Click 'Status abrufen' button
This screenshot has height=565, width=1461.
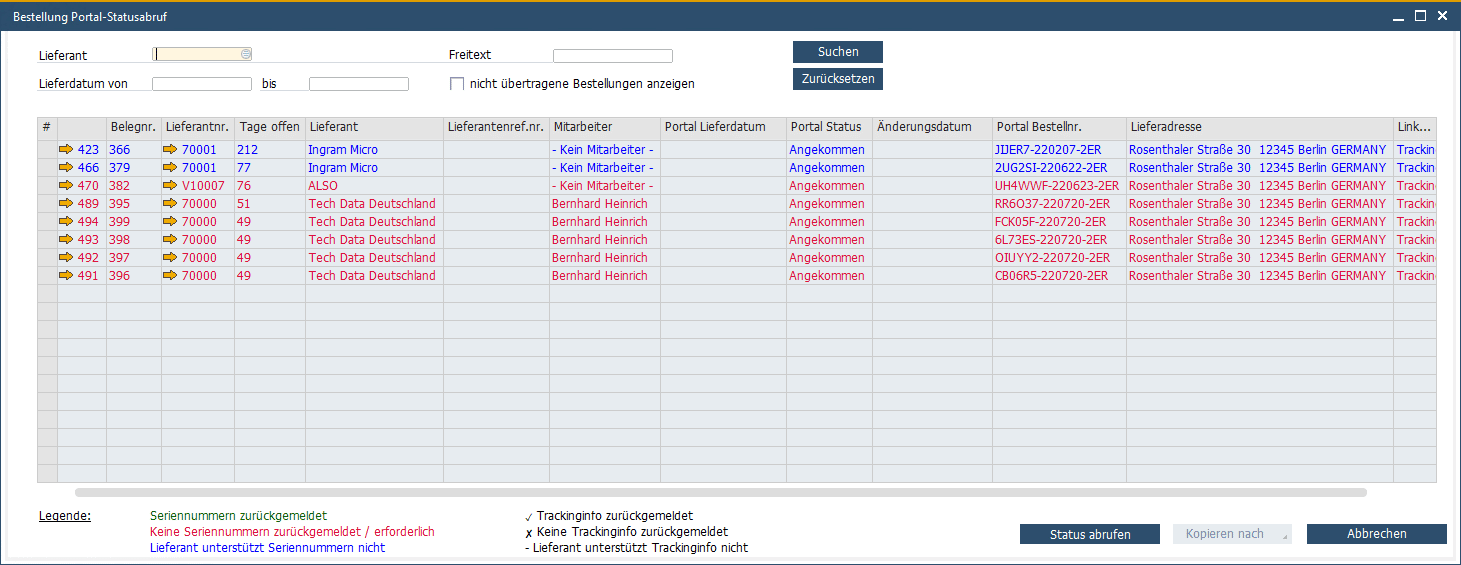coord(1089,534)
